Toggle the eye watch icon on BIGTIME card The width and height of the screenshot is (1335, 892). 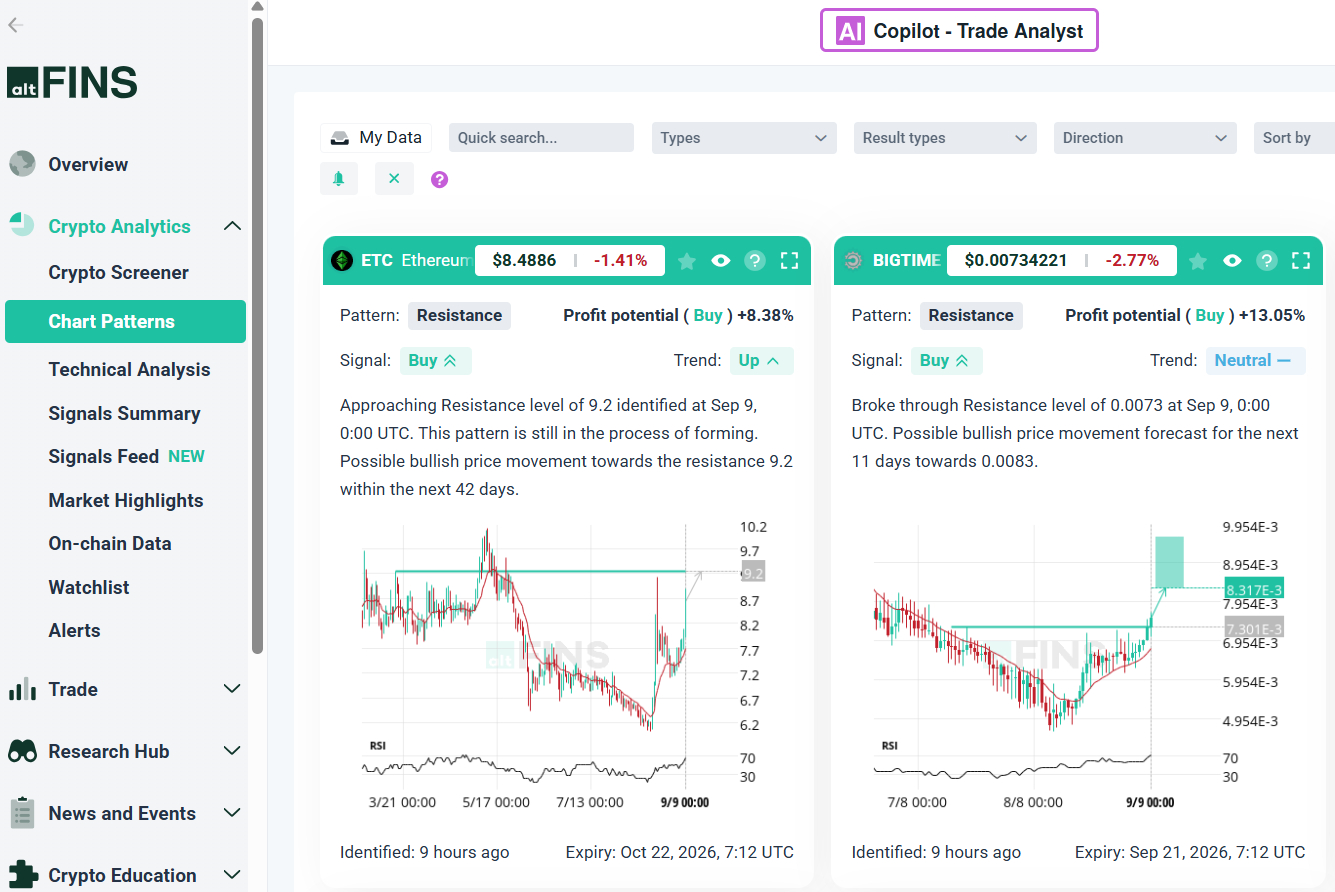(x=1232, y=261)
